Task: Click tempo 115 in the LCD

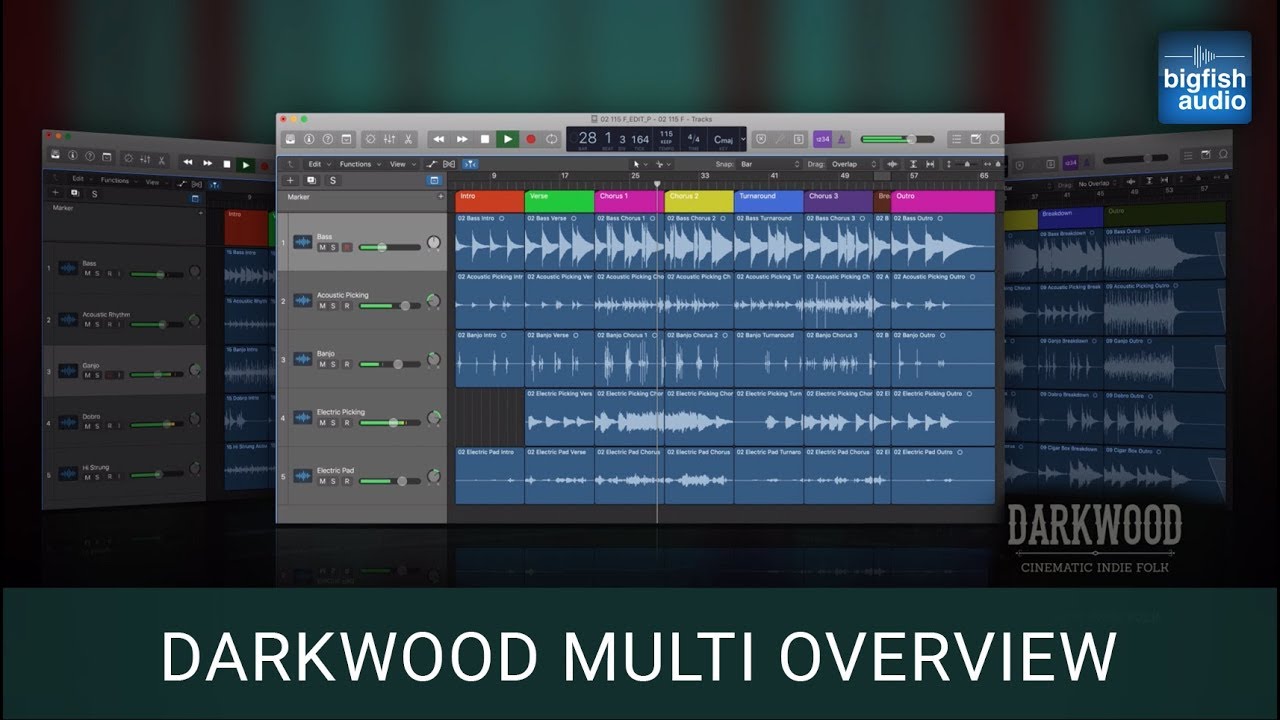Action: click(x=666, y=134)
